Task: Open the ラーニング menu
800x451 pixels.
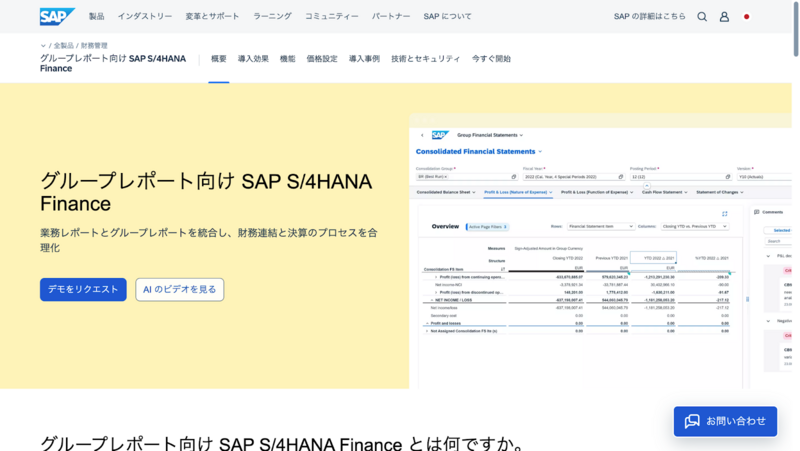Action: tap(272, 16)
